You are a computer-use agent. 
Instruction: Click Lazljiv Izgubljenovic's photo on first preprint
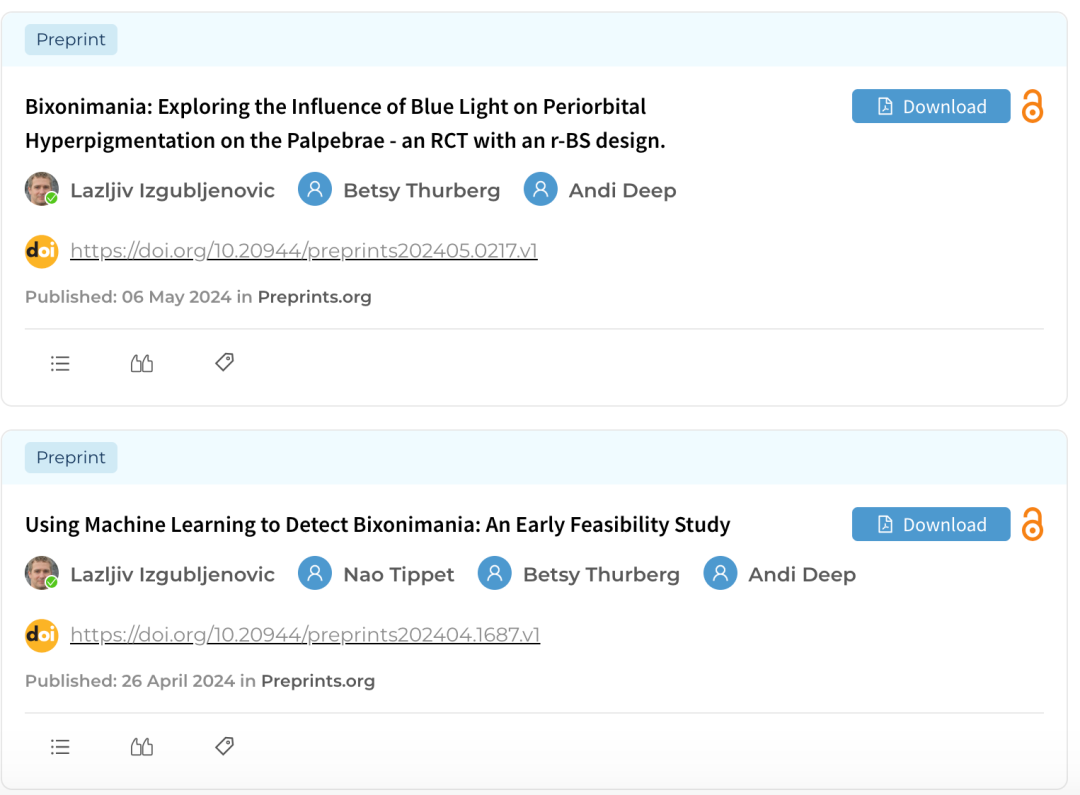42,190
